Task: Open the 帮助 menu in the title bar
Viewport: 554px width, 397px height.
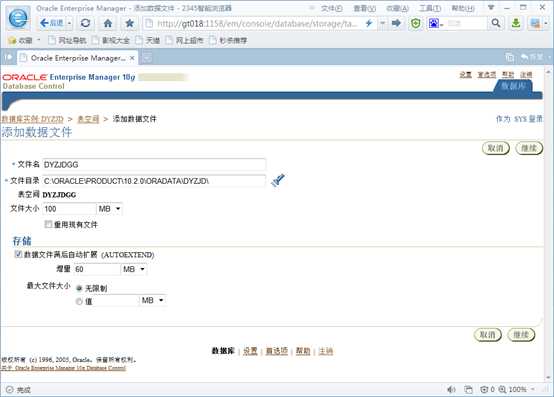Action: point(463,8)
